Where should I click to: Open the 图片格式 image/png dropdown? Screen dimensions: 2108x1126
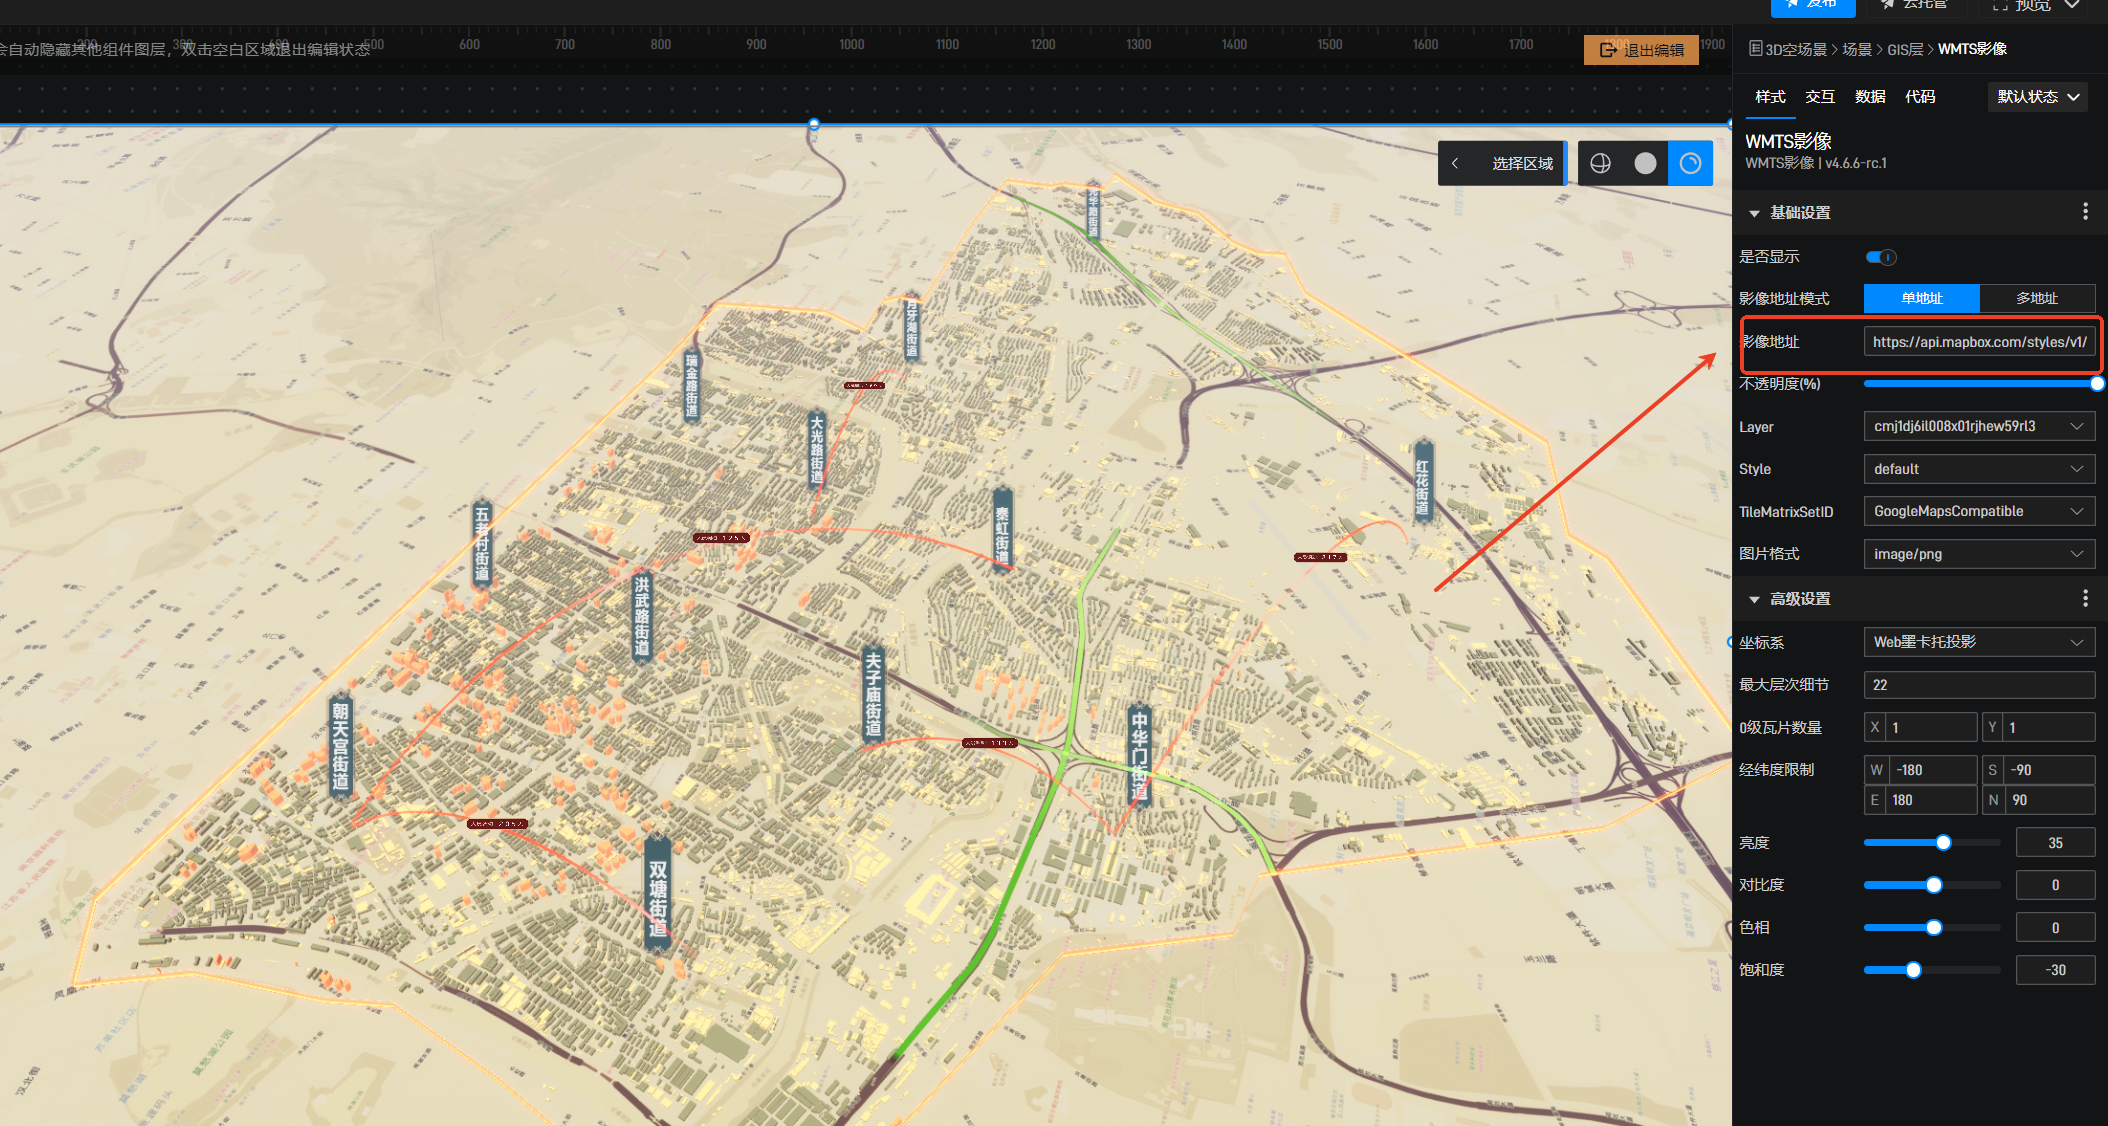click(x=1978, y=554)
